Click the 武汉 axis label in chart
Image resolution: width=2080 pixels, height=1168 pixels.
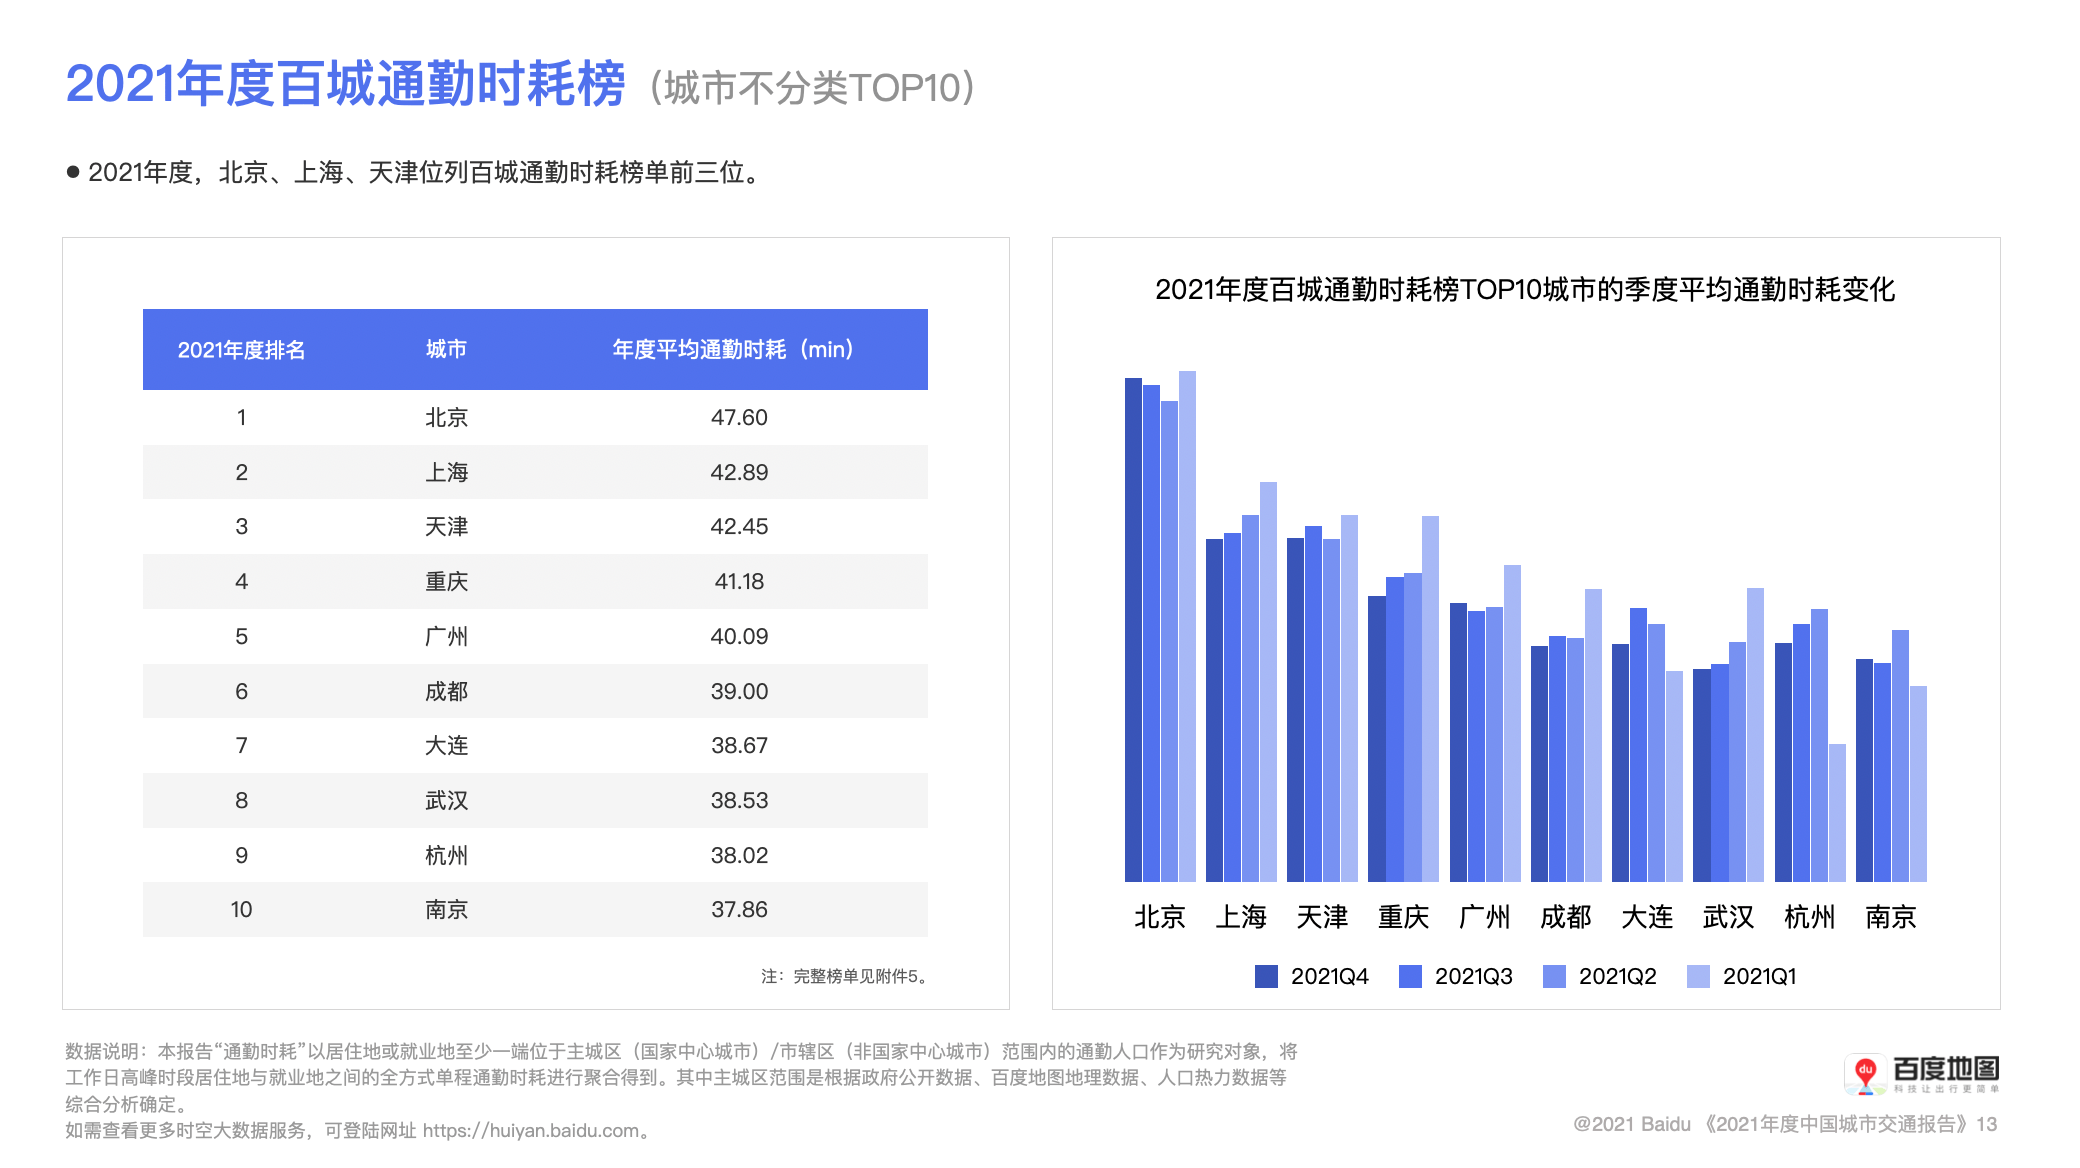pos(1728,916)
